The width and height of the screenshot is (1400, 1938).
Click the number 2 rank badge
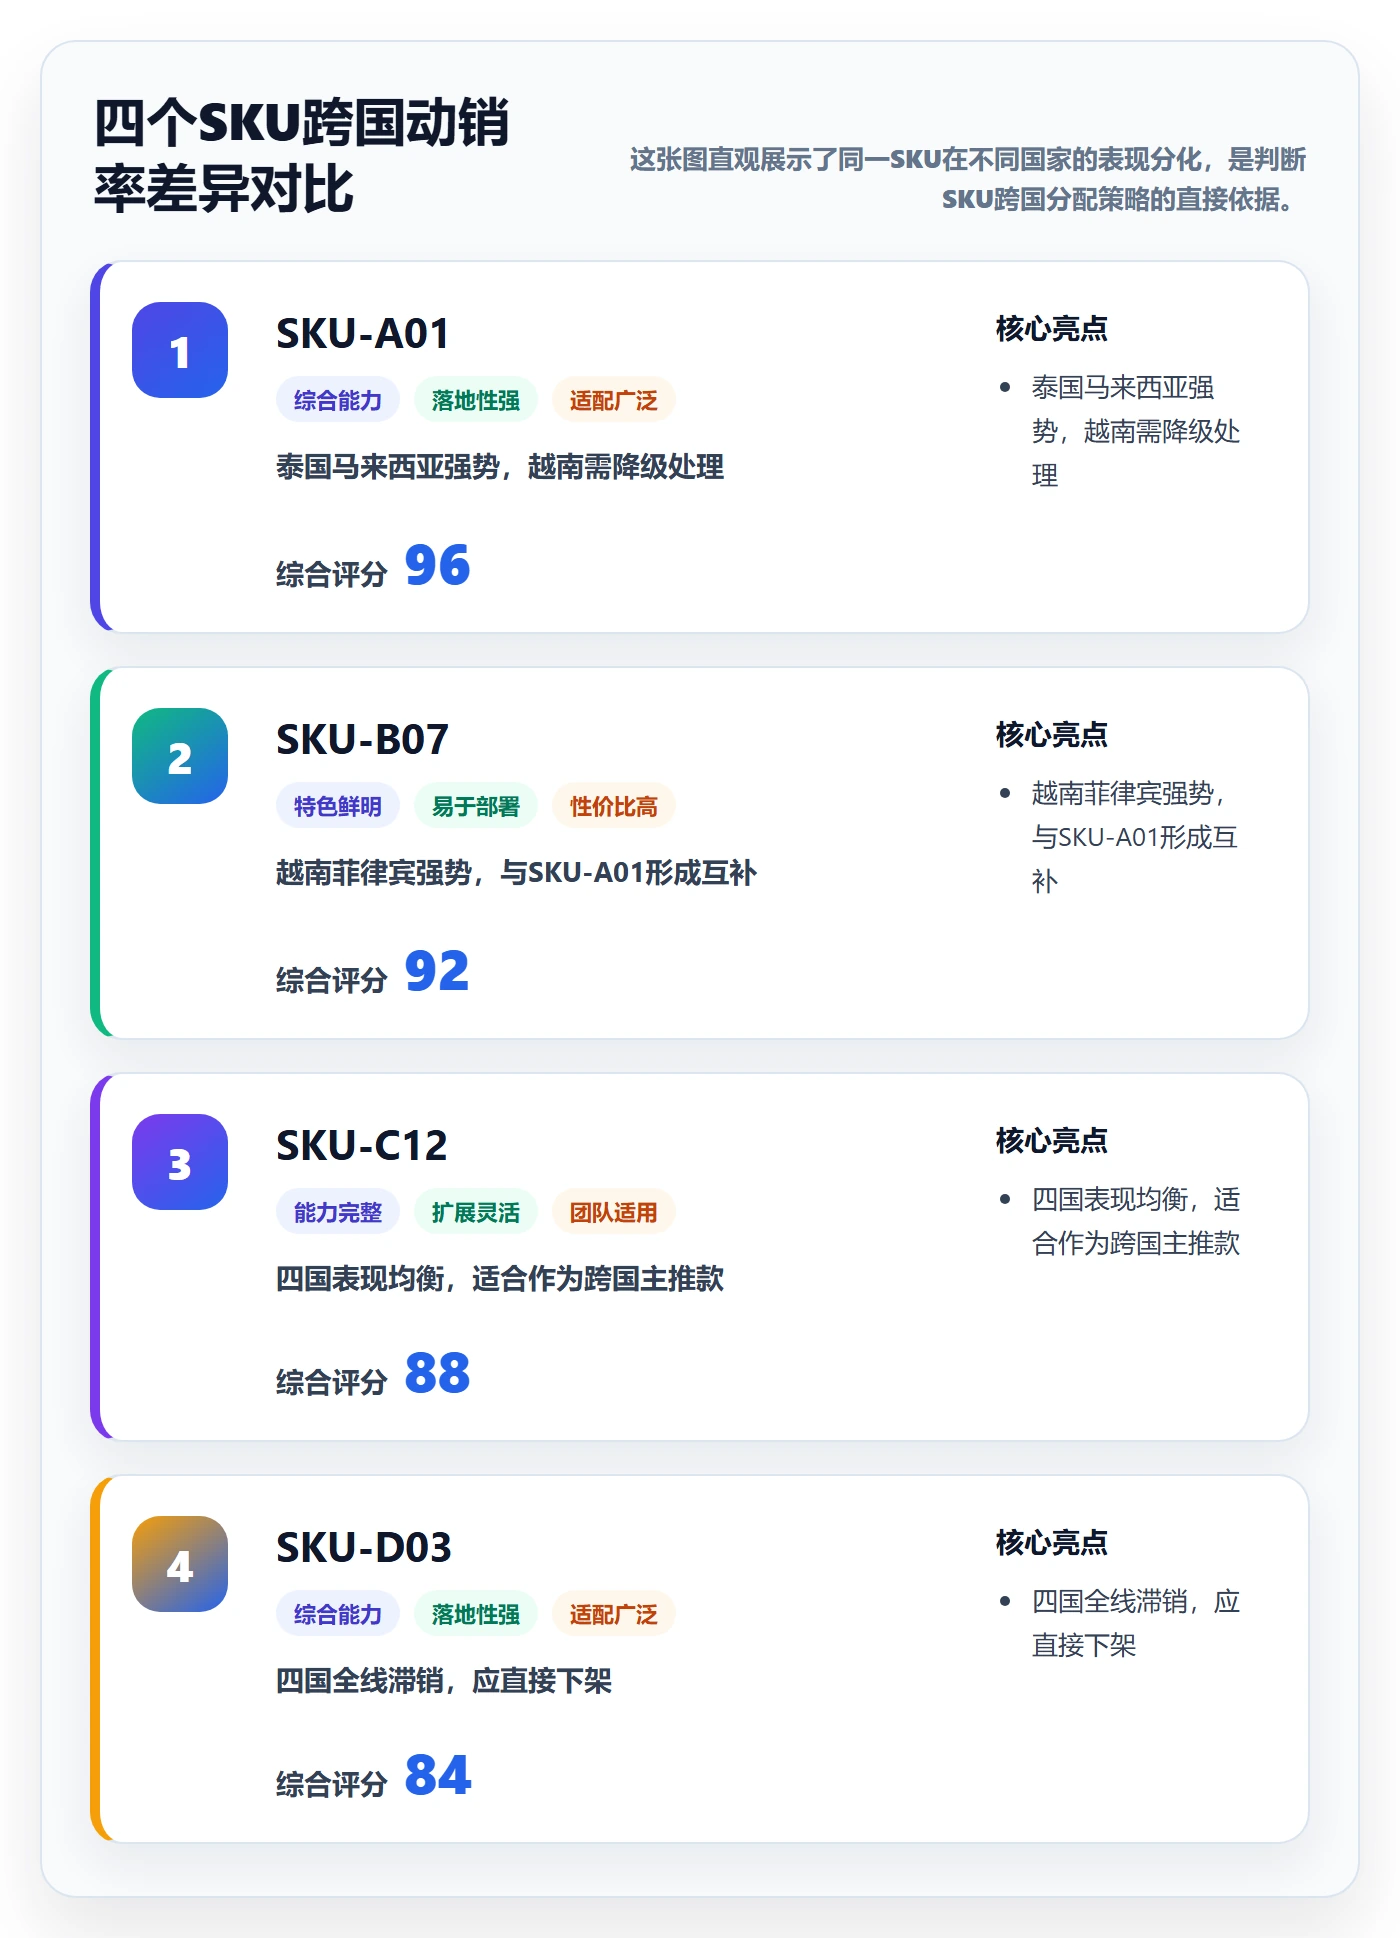click(x=180, y=756)
